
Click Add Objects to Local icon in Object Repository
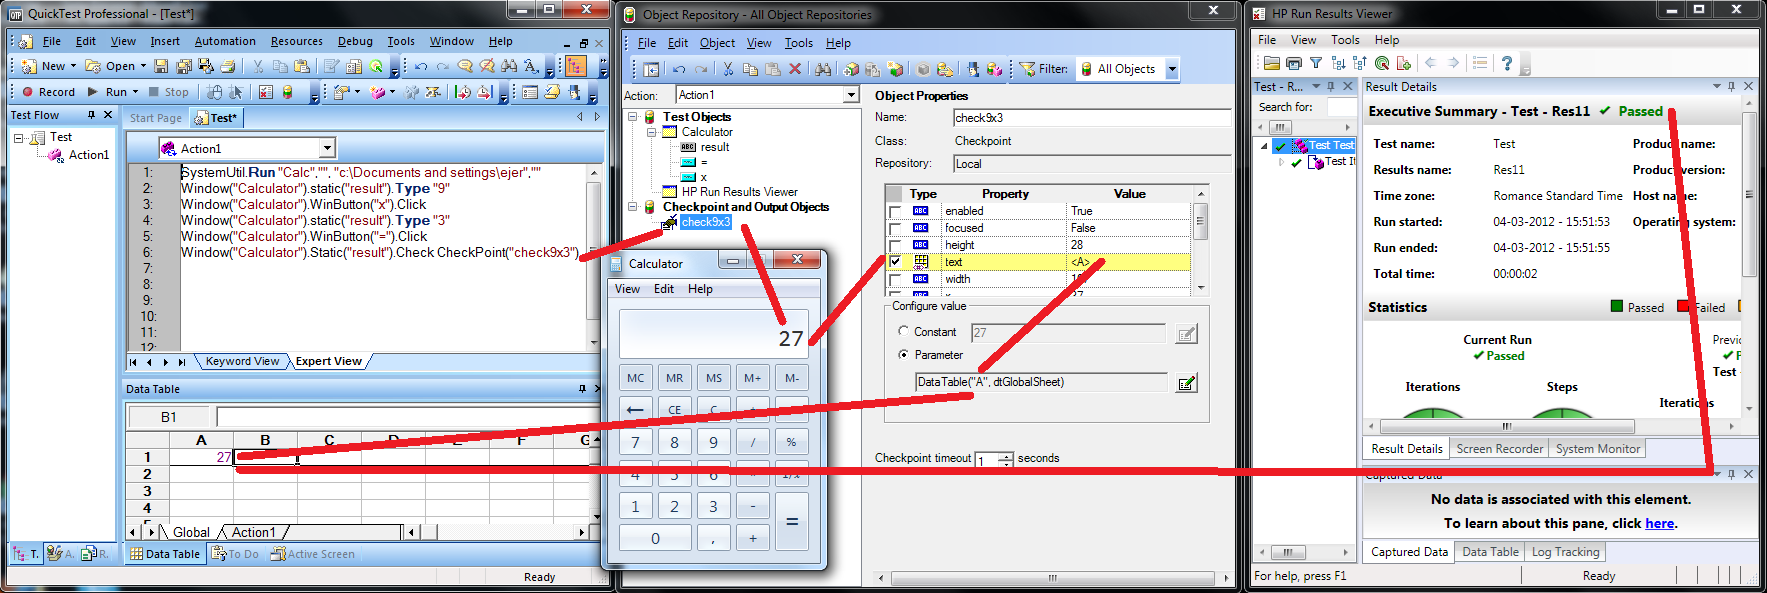(x=851, y=69)
